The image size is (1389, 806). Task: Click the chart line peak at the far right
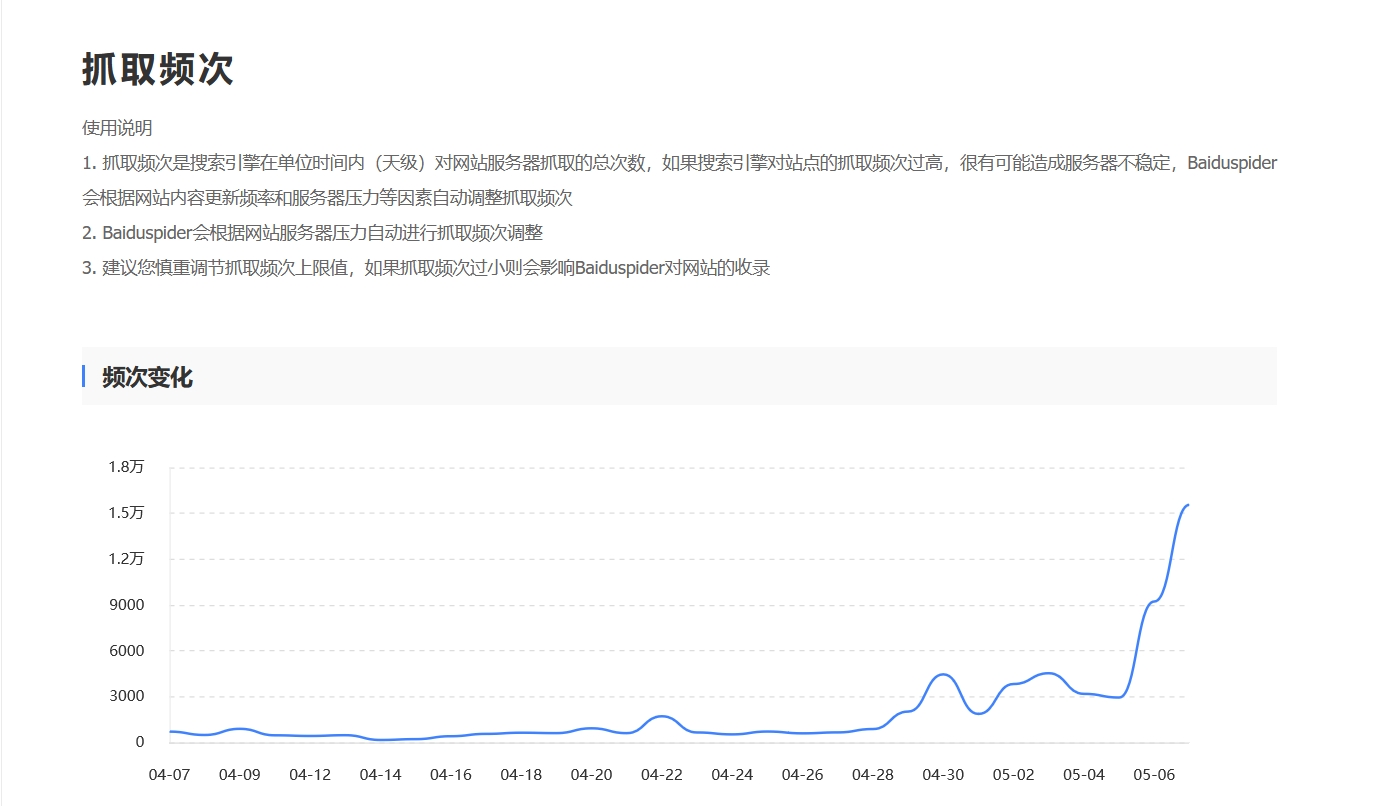tap(1186, 505)
